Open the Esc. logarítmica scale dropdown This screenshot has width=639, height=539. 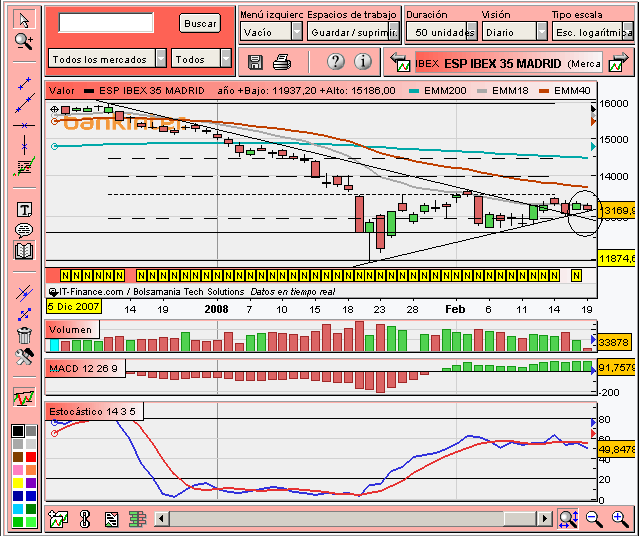[593, 32]
